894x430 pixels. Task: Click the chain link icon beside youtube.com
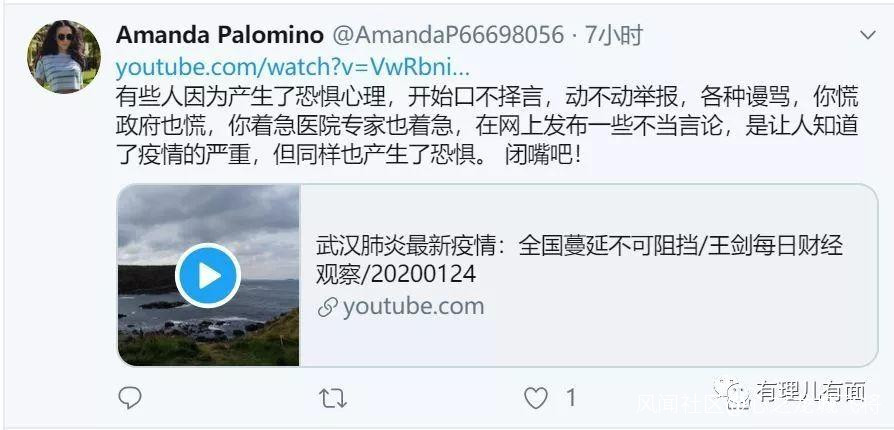pos(328,307)
